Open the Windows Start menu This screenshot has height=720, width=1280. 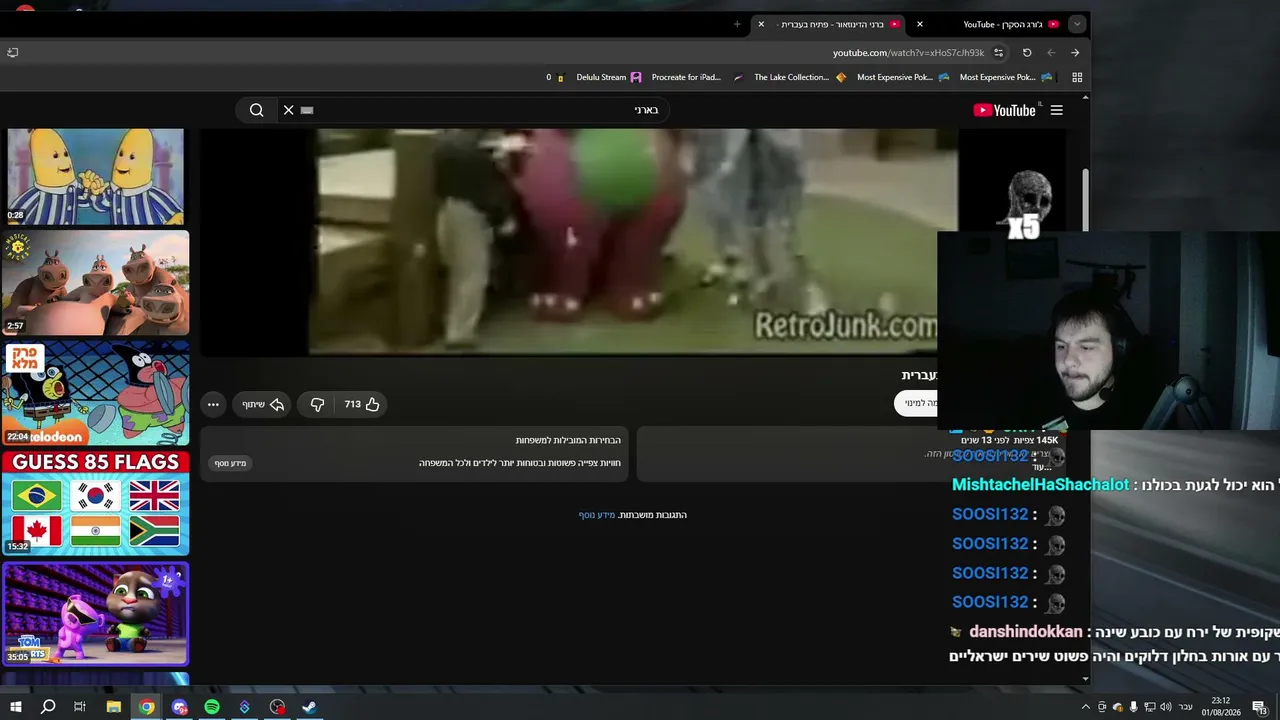[x=15, y=707]
